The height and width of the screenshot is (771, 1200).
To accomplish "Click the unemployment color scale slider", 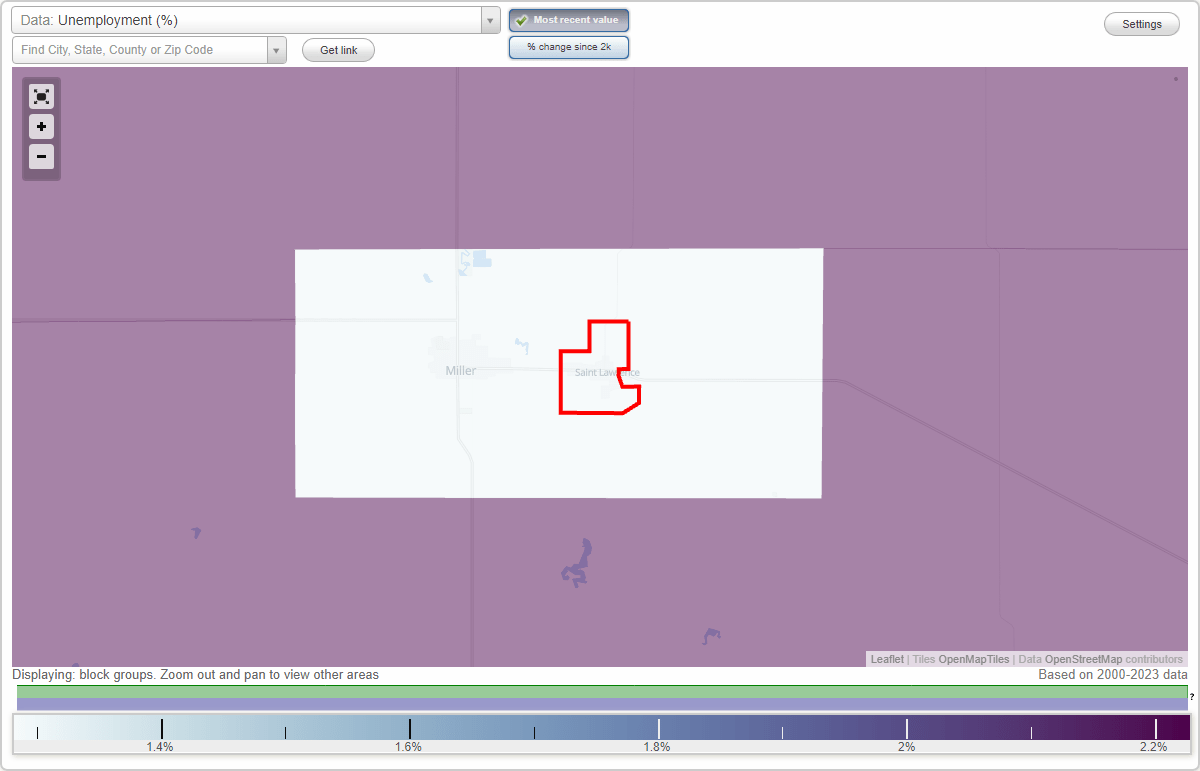I will click(600, 726).
